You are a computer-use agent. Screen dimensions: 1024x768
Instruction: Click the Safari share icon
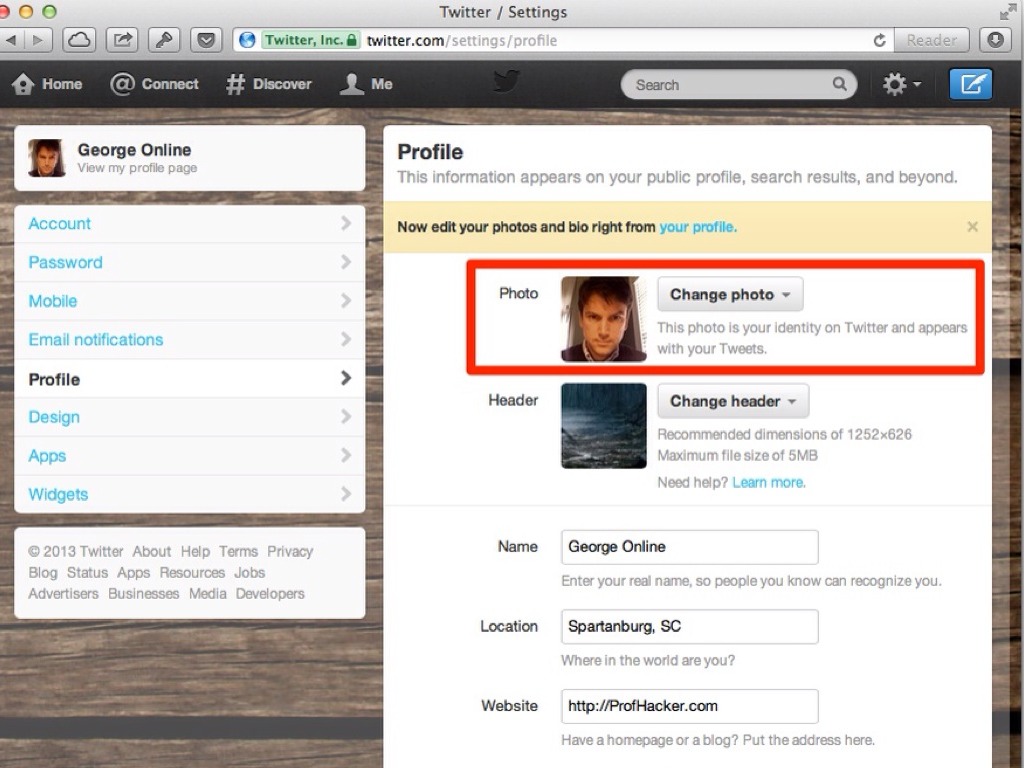pyautogui.click(x=122, y=40)
